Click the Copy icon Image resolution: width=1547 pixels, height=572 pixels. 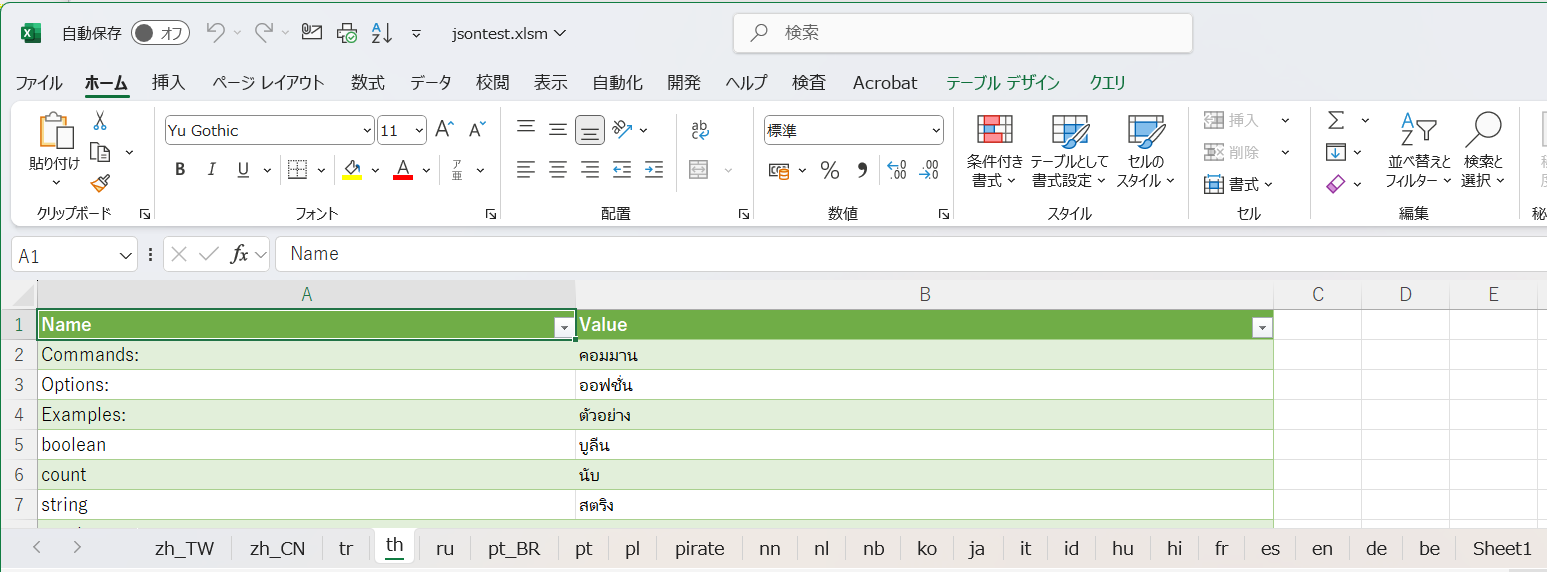click(x=99, y=152)
